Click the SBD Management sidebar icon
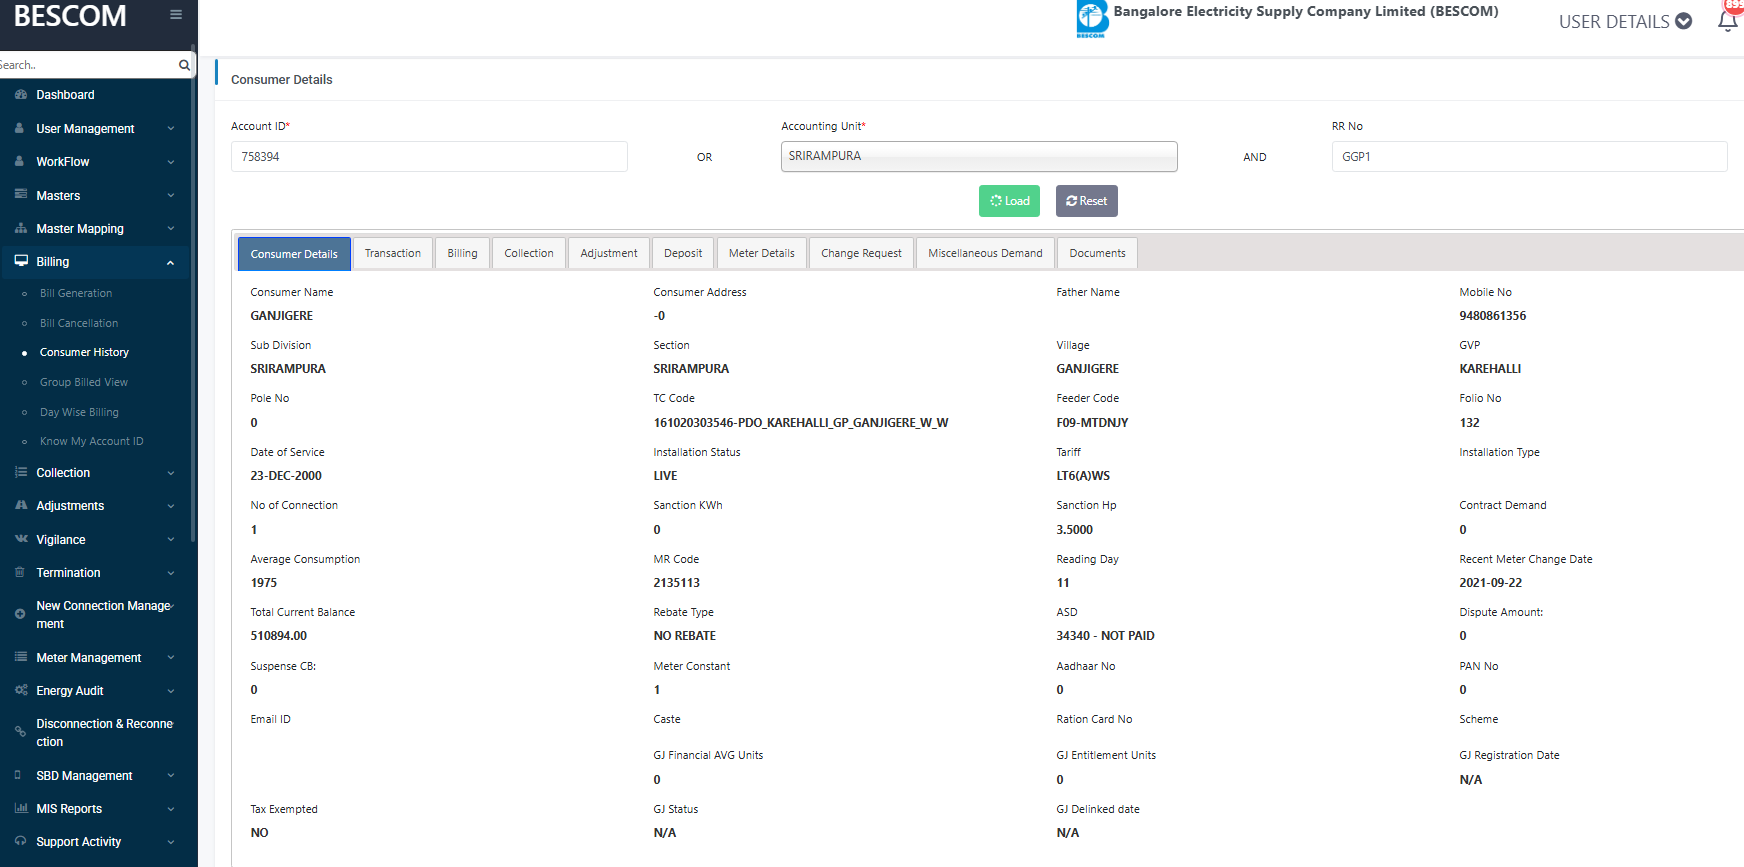 pos(18,775)
